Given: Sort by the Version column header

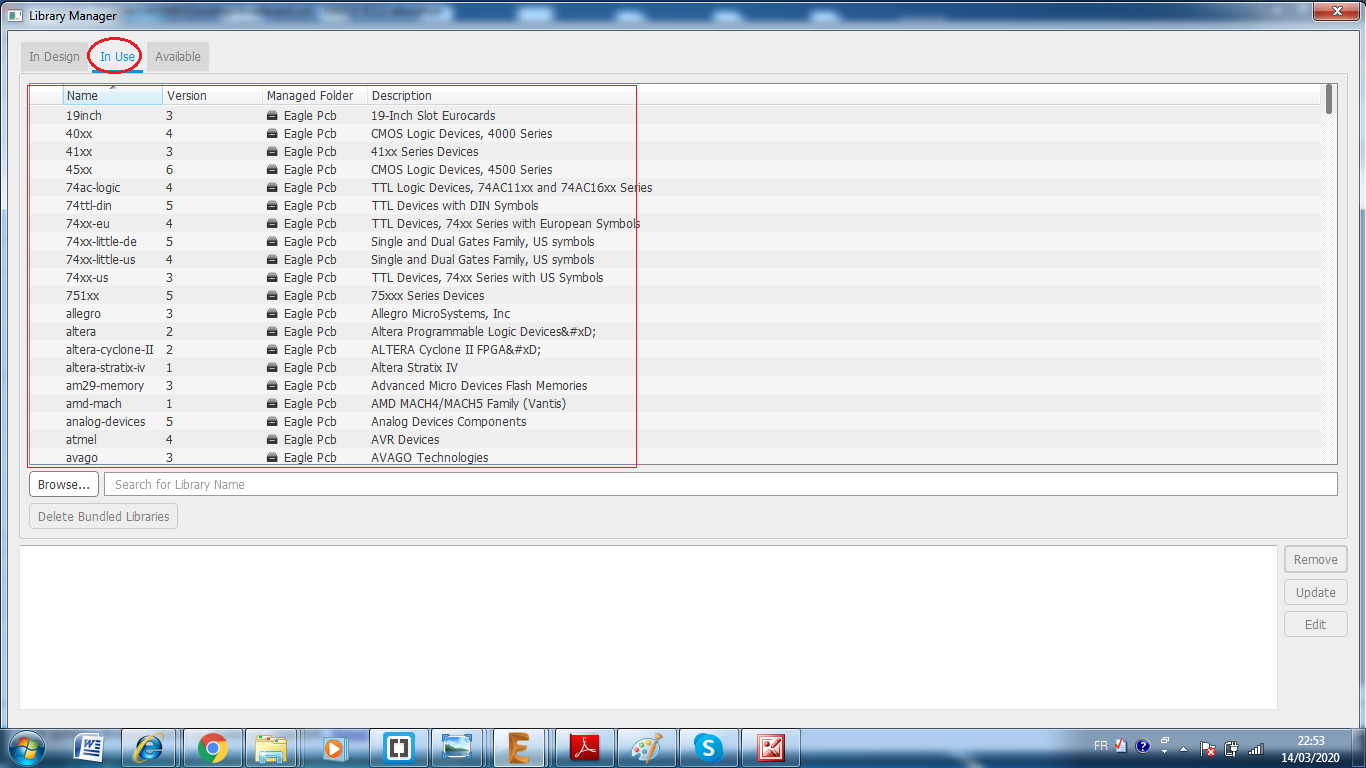Looking at the screenshot, I should (212, 96).
